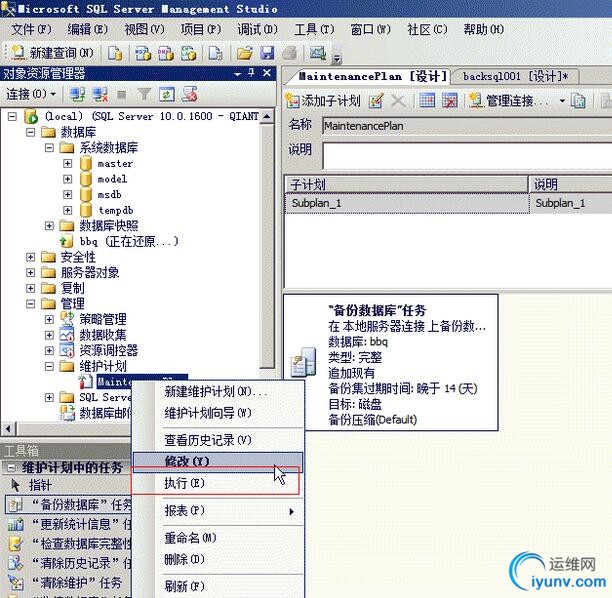Click the DMX query icon
Screen dimensions: 612x598
tap(166, 53)
